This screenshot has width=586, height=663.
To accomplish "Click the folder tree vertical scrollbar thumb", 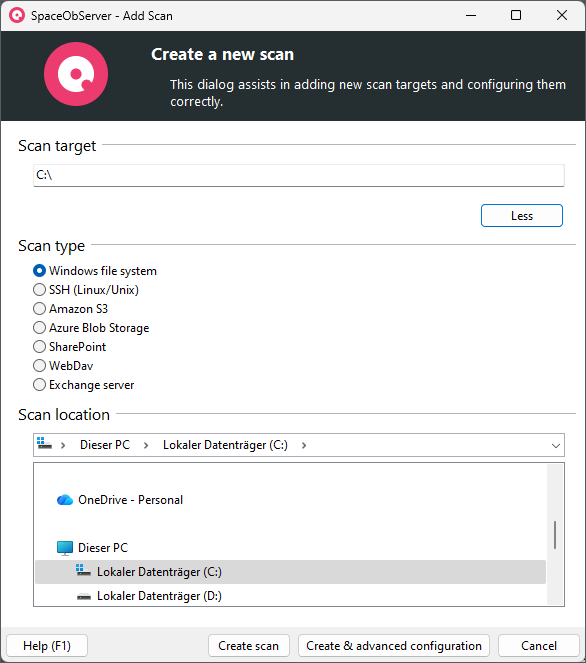I will [555, 535].
